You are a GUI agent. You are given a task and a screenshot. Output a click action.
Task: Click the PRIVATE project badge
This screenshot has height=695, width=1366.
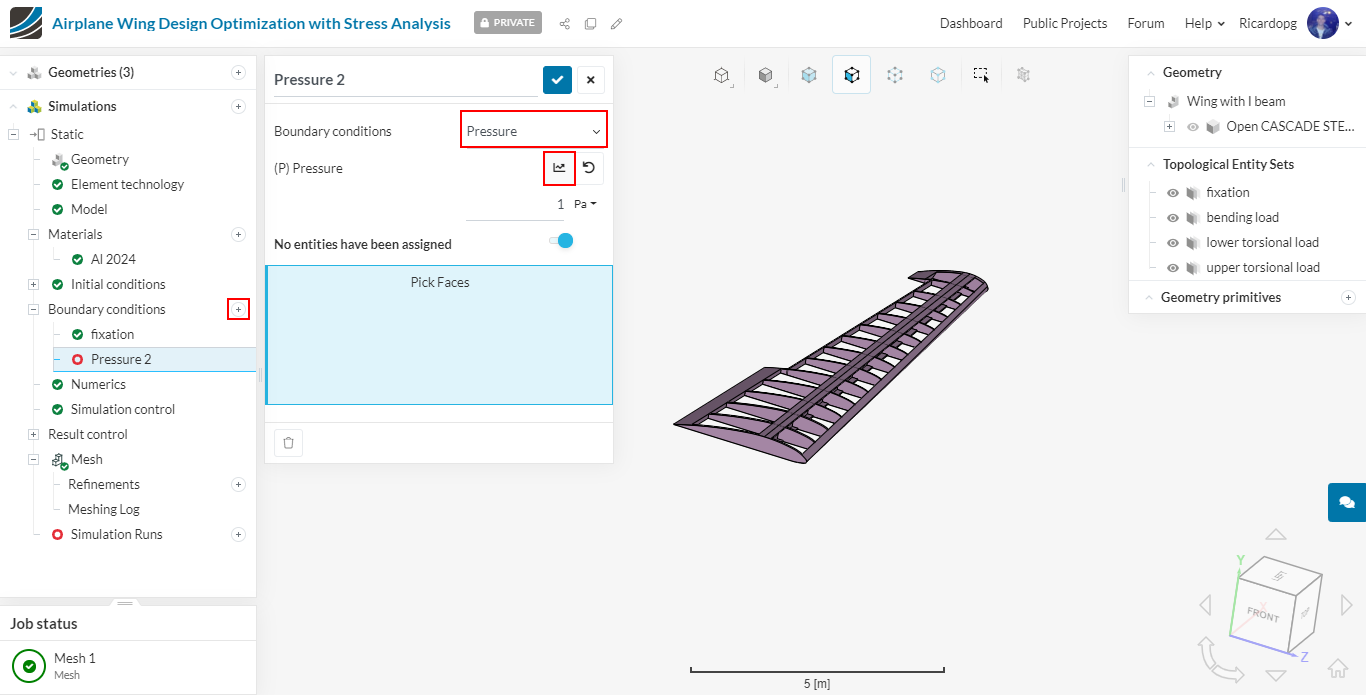pyautogui.click(x=508, y=22)
